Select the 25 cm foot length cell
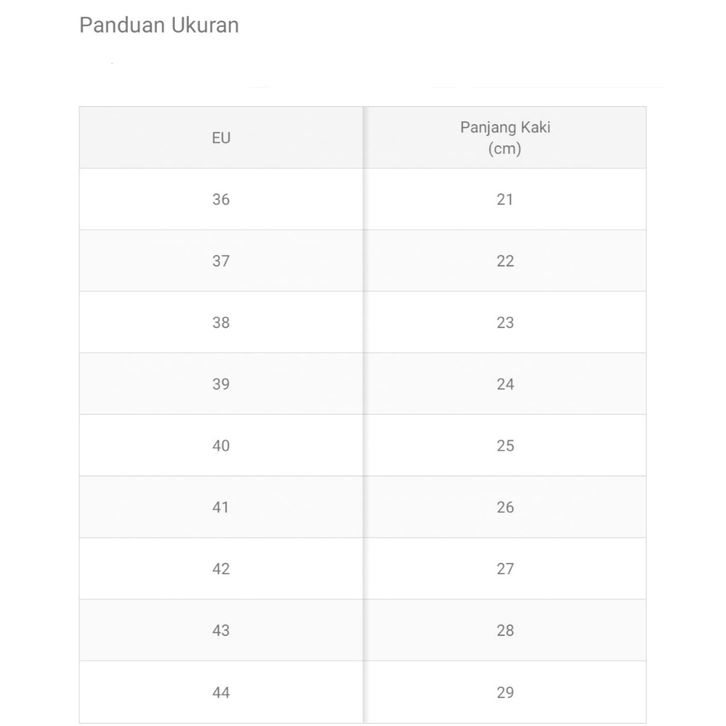This screenshot has height=726, width=726. (505, 446)
